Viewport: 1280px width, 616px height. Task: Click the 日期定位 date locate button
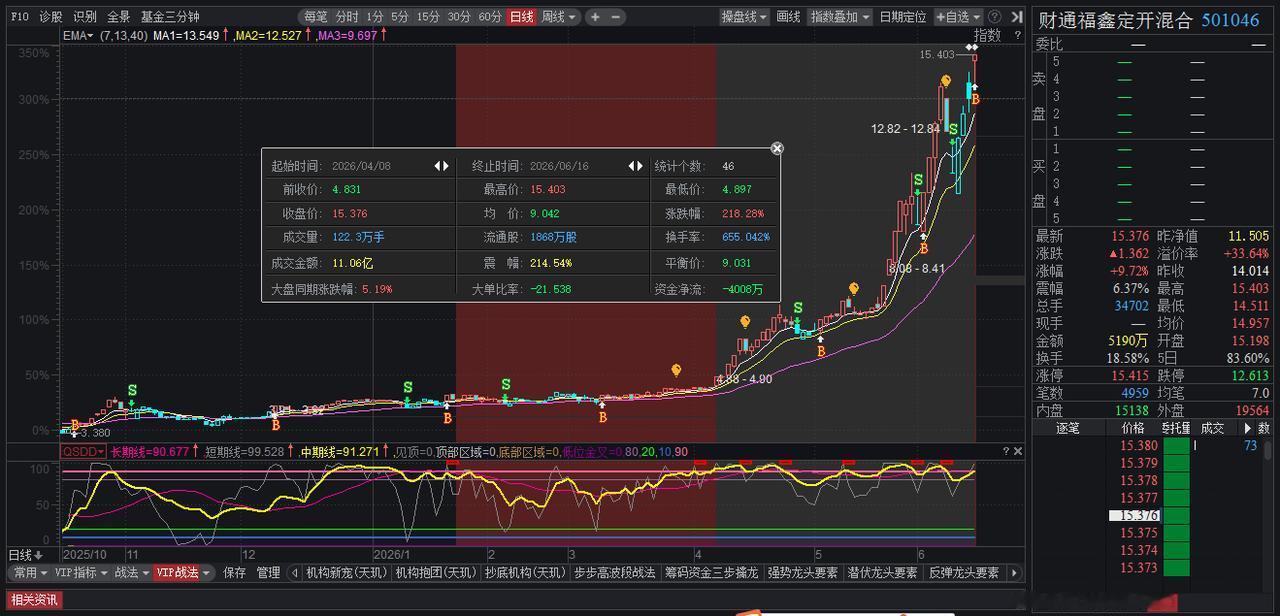[903, 17]
